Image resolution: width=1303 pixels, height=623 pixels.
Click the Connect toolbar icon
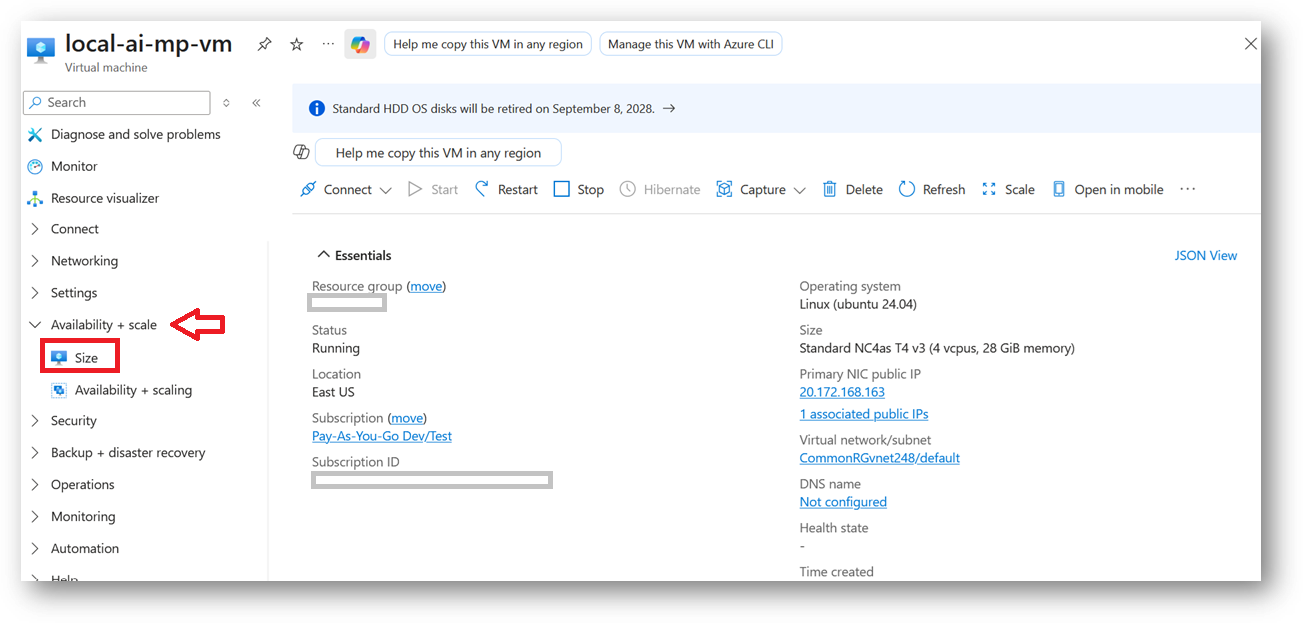(x=308, y=189)
